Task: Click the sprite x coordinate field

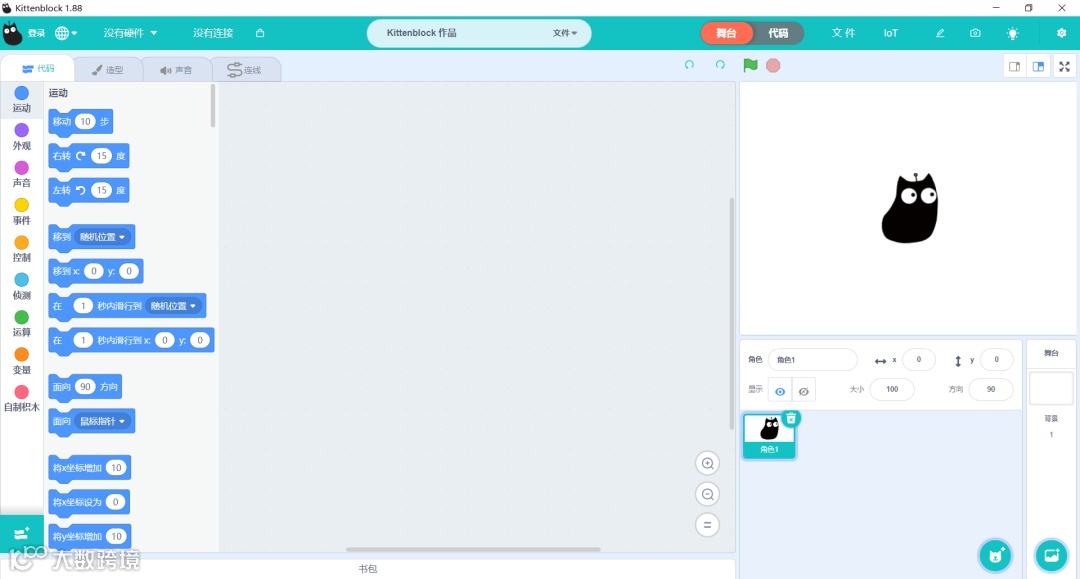Action: click(918, 359)
